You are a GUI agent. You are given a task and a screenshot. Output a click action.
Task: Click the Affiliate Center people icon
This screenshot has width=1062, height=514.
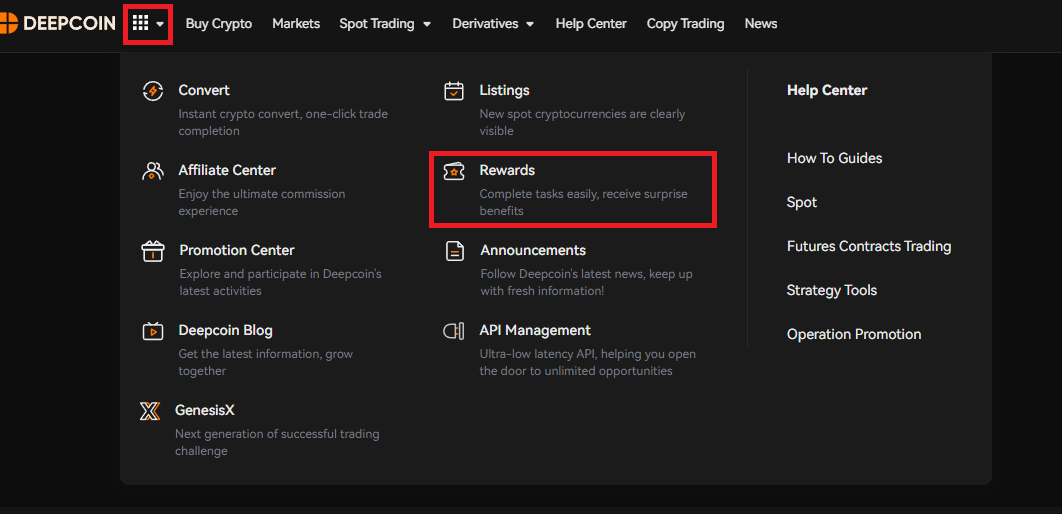153,171
